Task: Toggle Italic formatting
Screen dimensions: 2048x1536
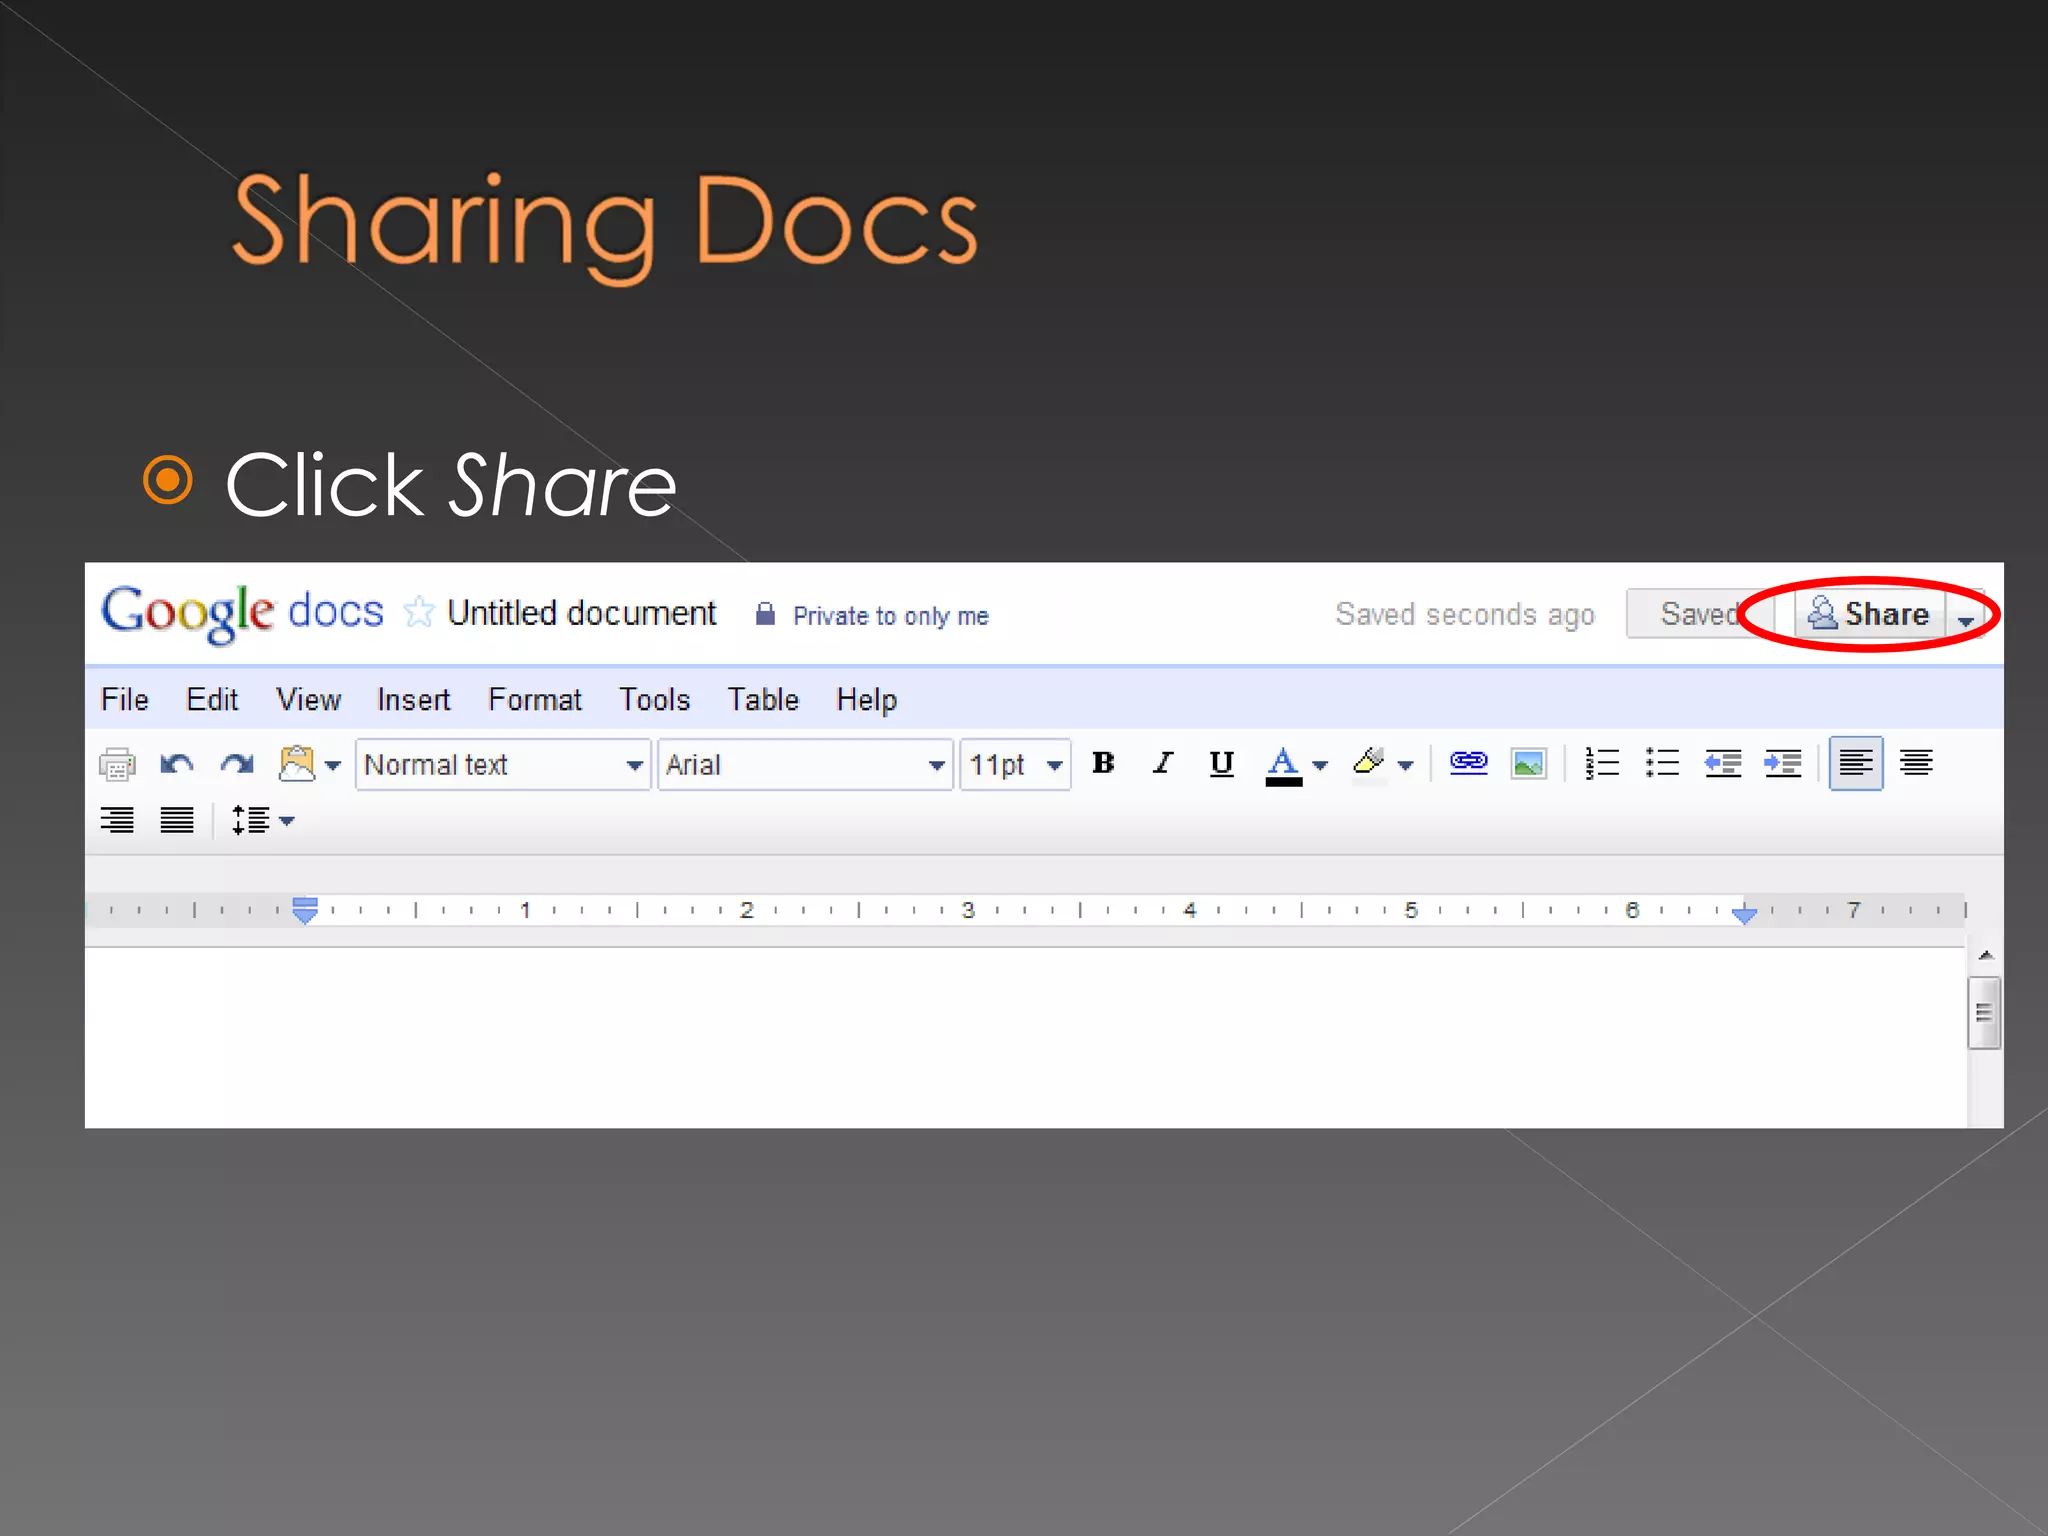Action: coord(1162,763)
